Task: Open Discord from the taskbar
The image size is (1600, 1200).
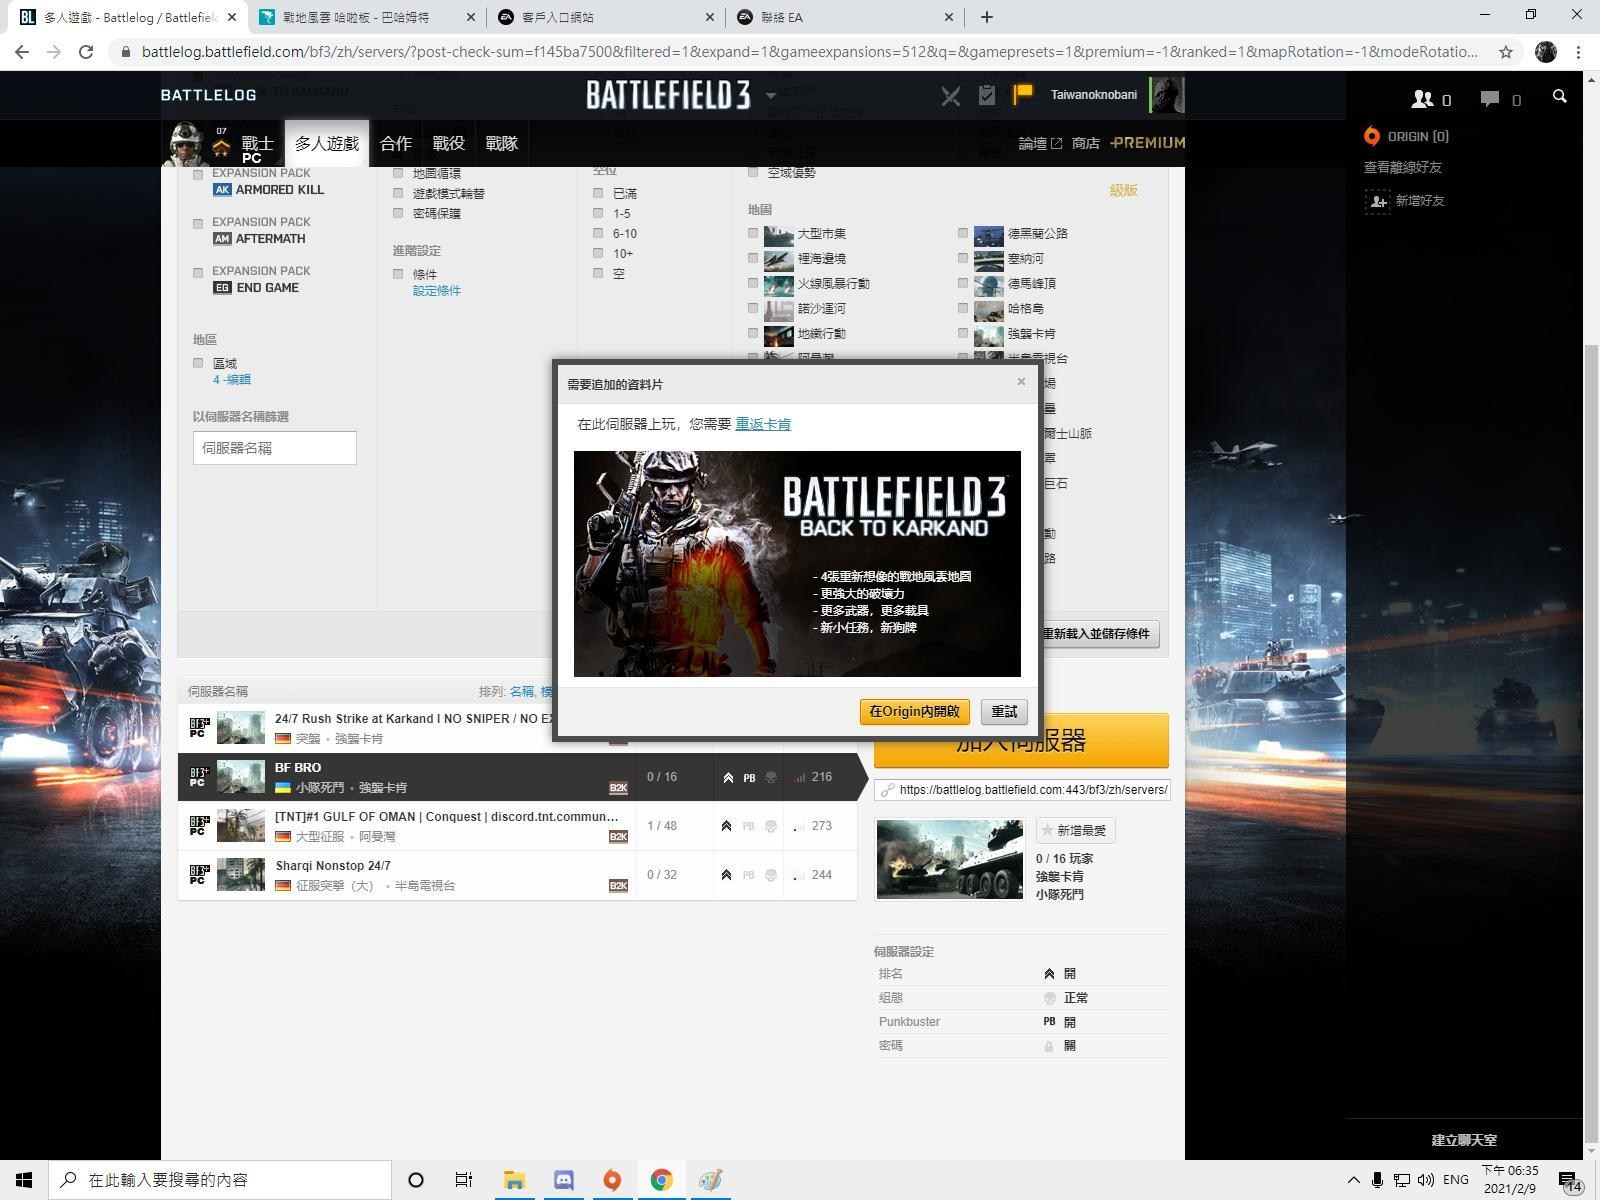Action: click(563, 1180)
